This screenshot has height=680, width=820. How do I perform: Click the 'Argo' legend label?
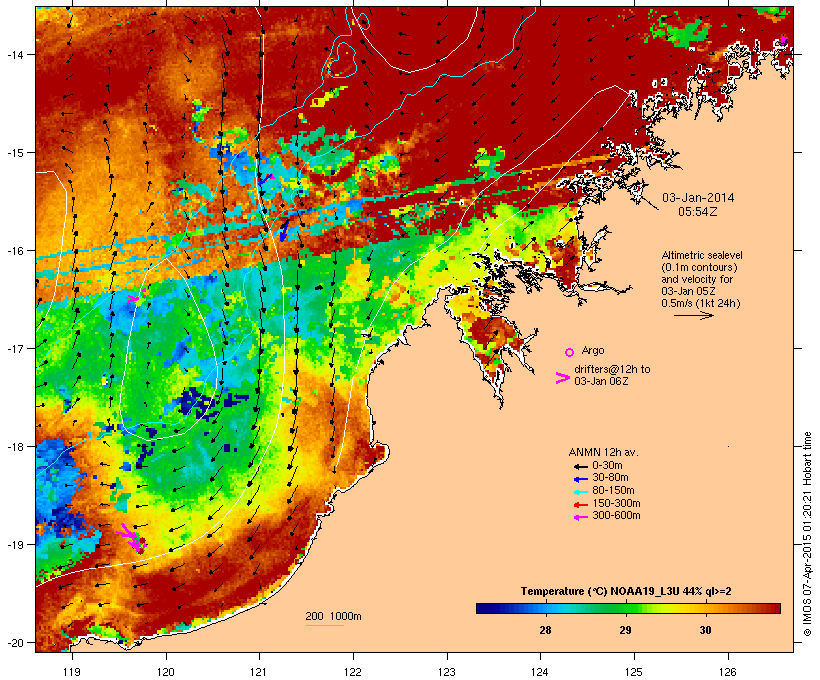pyautogui.click(x=593, y=350)
